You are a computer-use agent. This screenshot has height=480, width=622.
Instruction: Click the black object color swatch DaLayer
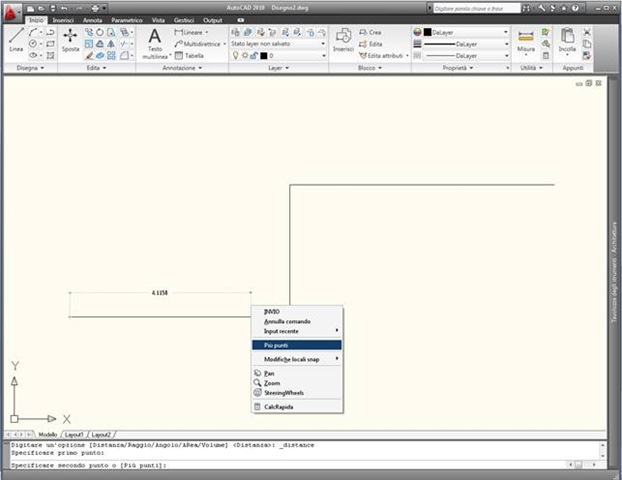[x=427, y=32]
